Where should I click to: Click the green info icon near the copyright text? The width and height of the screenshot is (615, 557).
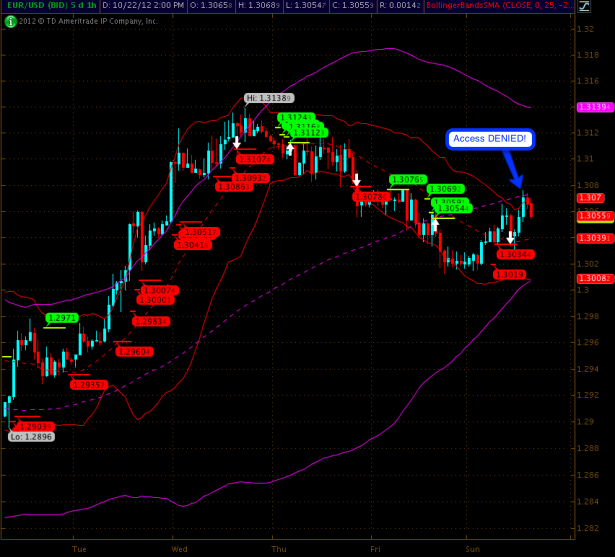[x=10, y=21]
